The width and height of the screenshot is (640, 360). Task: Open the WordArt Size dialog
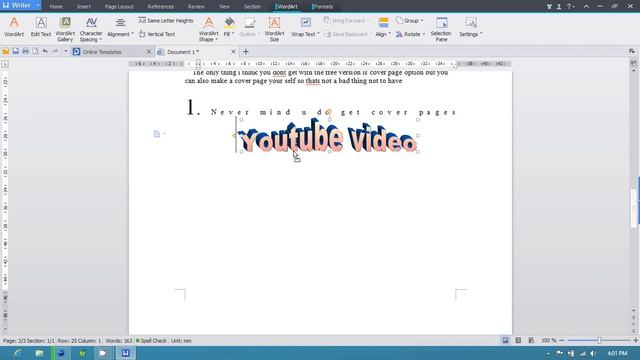point(274,29)
